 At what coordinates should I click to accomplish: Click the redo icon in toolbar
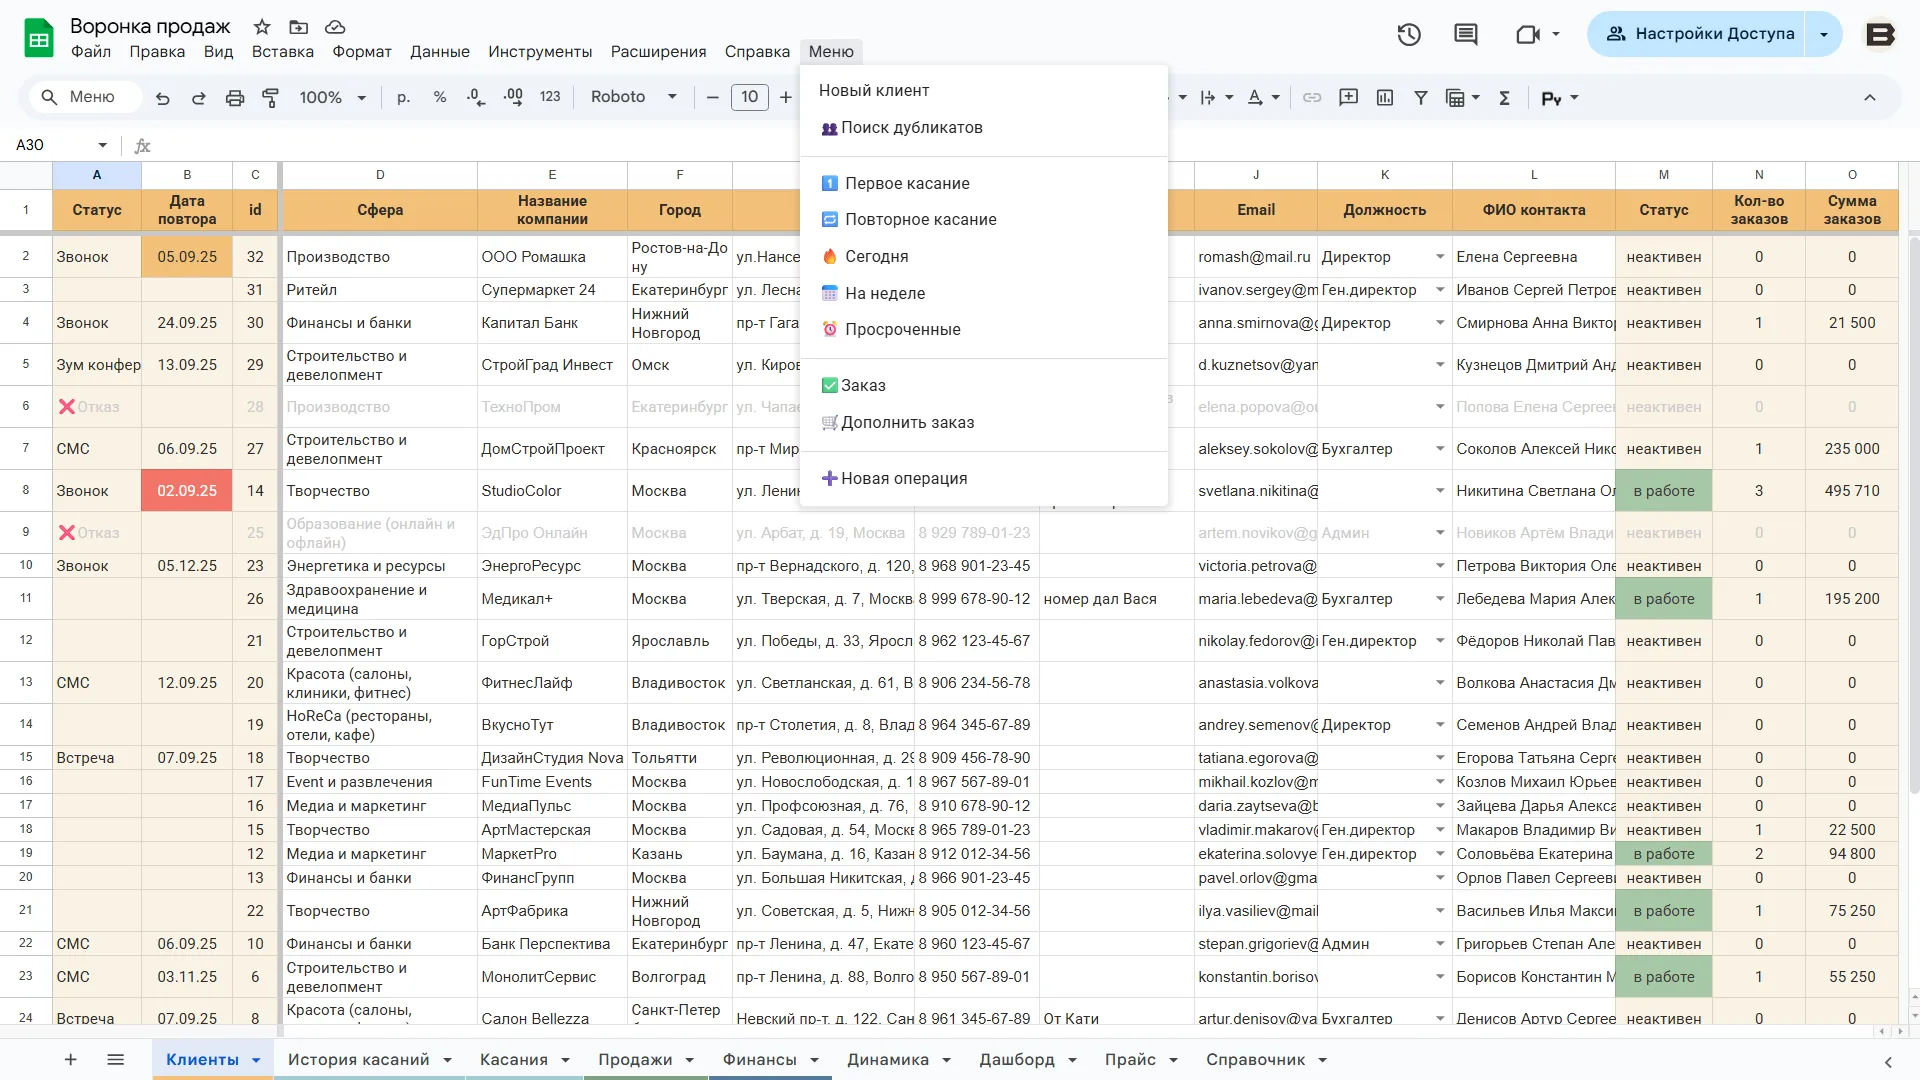point(199,97)
